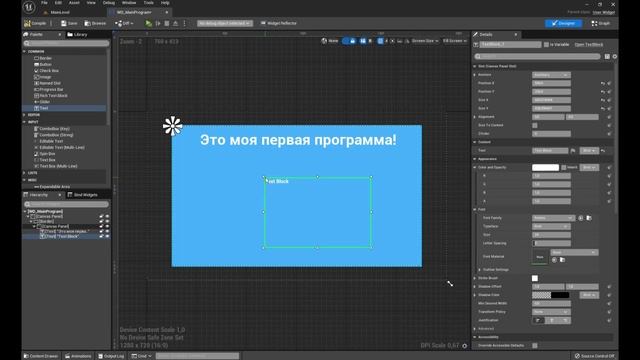
Task: Collapse the Common palette category
Action: [25, 52]
